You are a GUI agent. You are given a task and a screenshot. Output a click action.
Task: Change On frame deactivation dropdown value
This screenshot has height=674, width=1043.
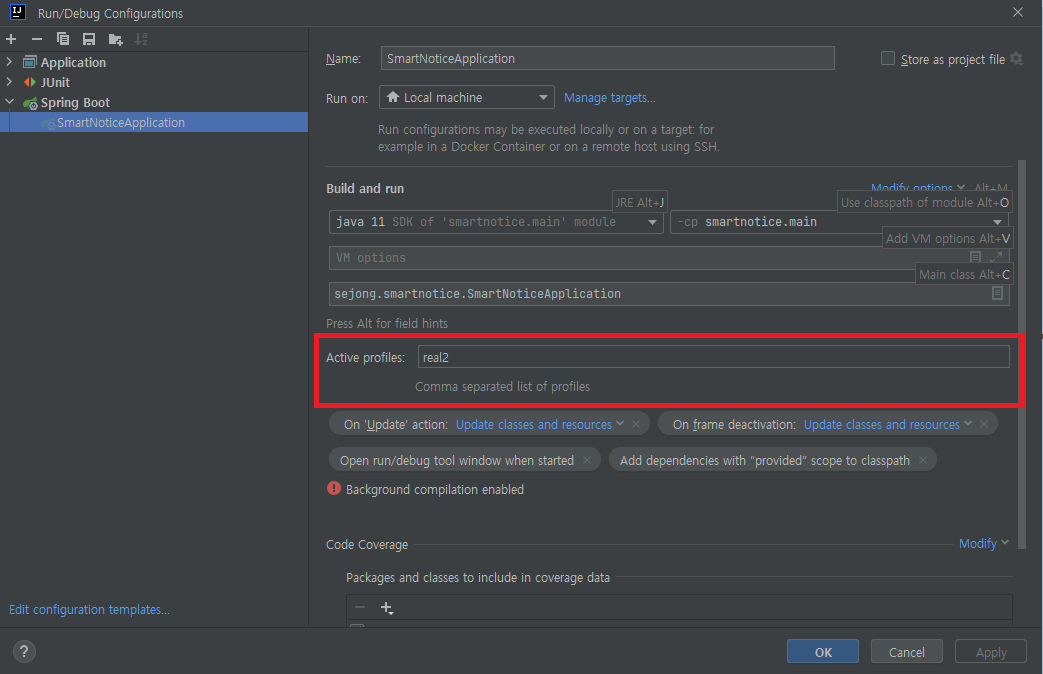(887, 424)
